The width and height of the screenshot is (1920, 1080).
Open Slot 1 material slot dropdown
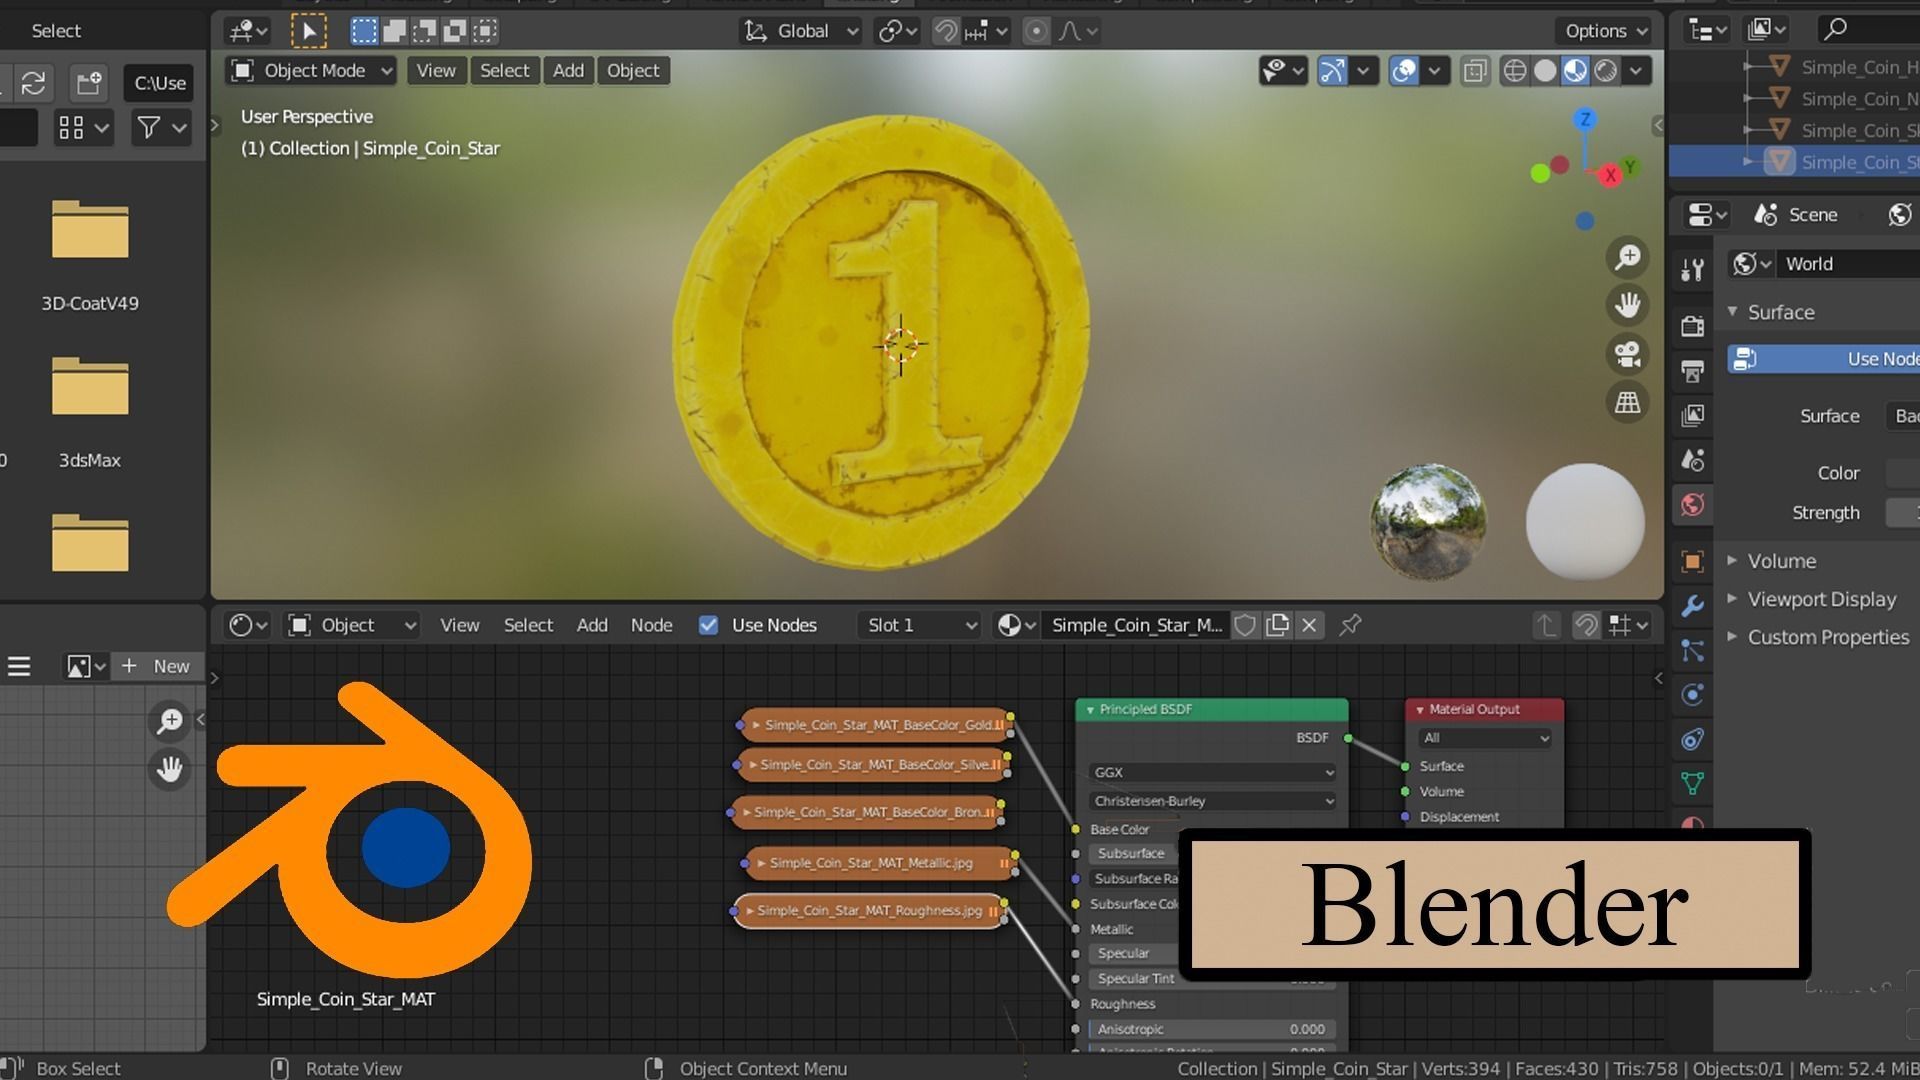tap(919, 625)
